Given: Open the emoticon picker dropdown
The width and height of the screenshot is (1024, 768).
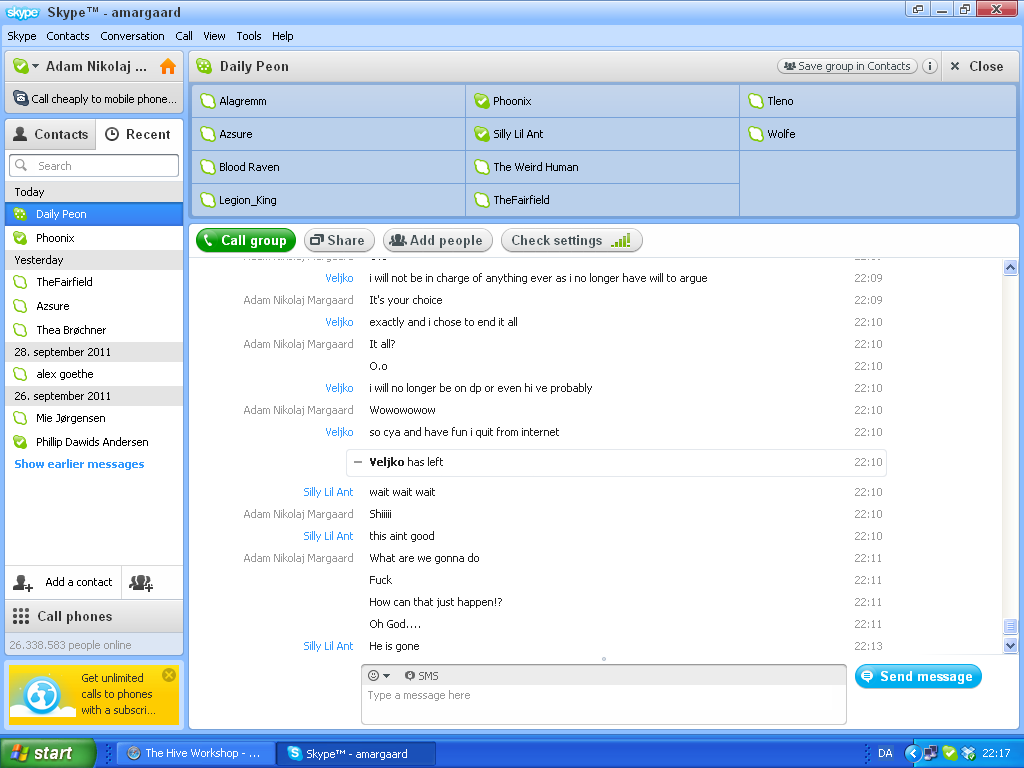Looking at the screenshot, I should click(379, 676).
